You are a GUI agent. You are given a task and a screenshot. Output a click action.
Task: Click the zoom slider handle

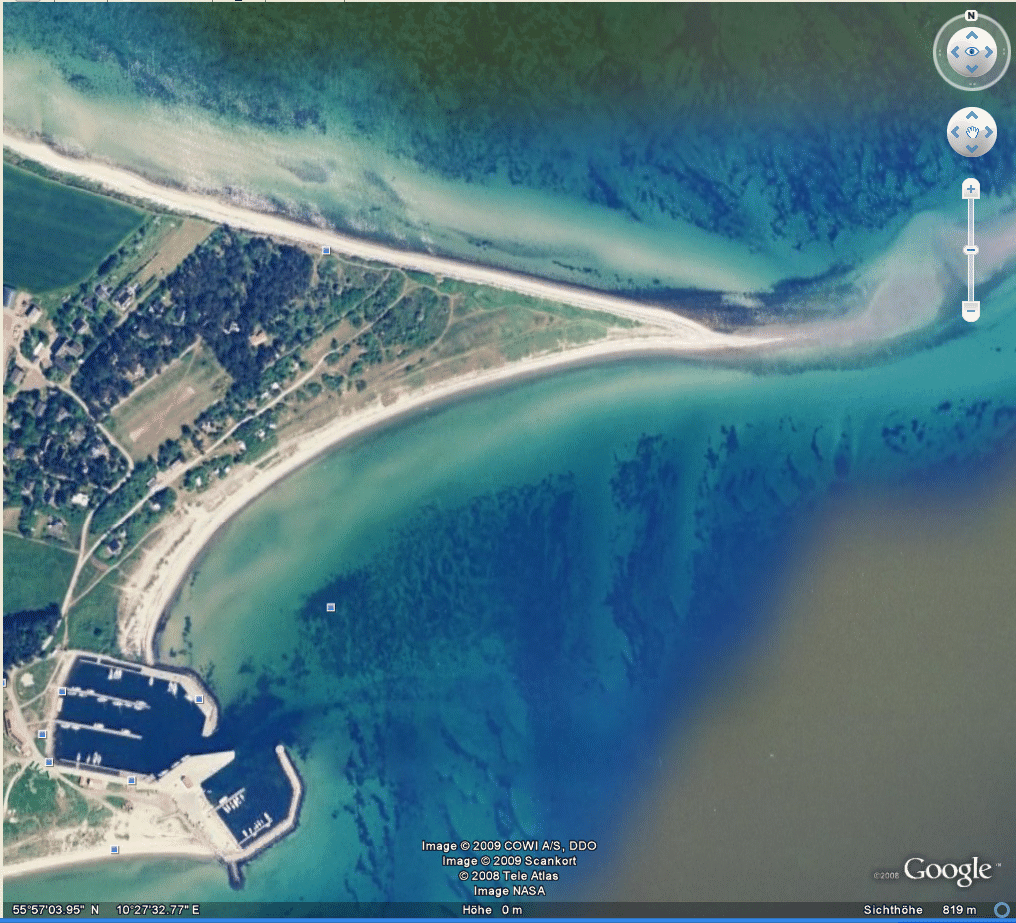coord(970,250)
